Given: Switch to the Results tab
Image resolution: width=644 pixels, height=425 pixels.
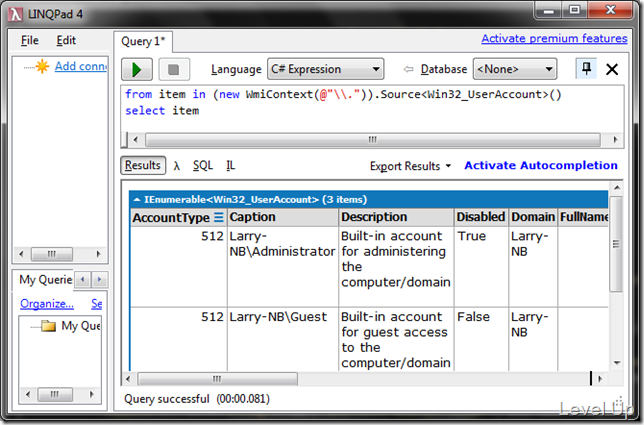Looking at the screenshot, I should click(143, 165).
